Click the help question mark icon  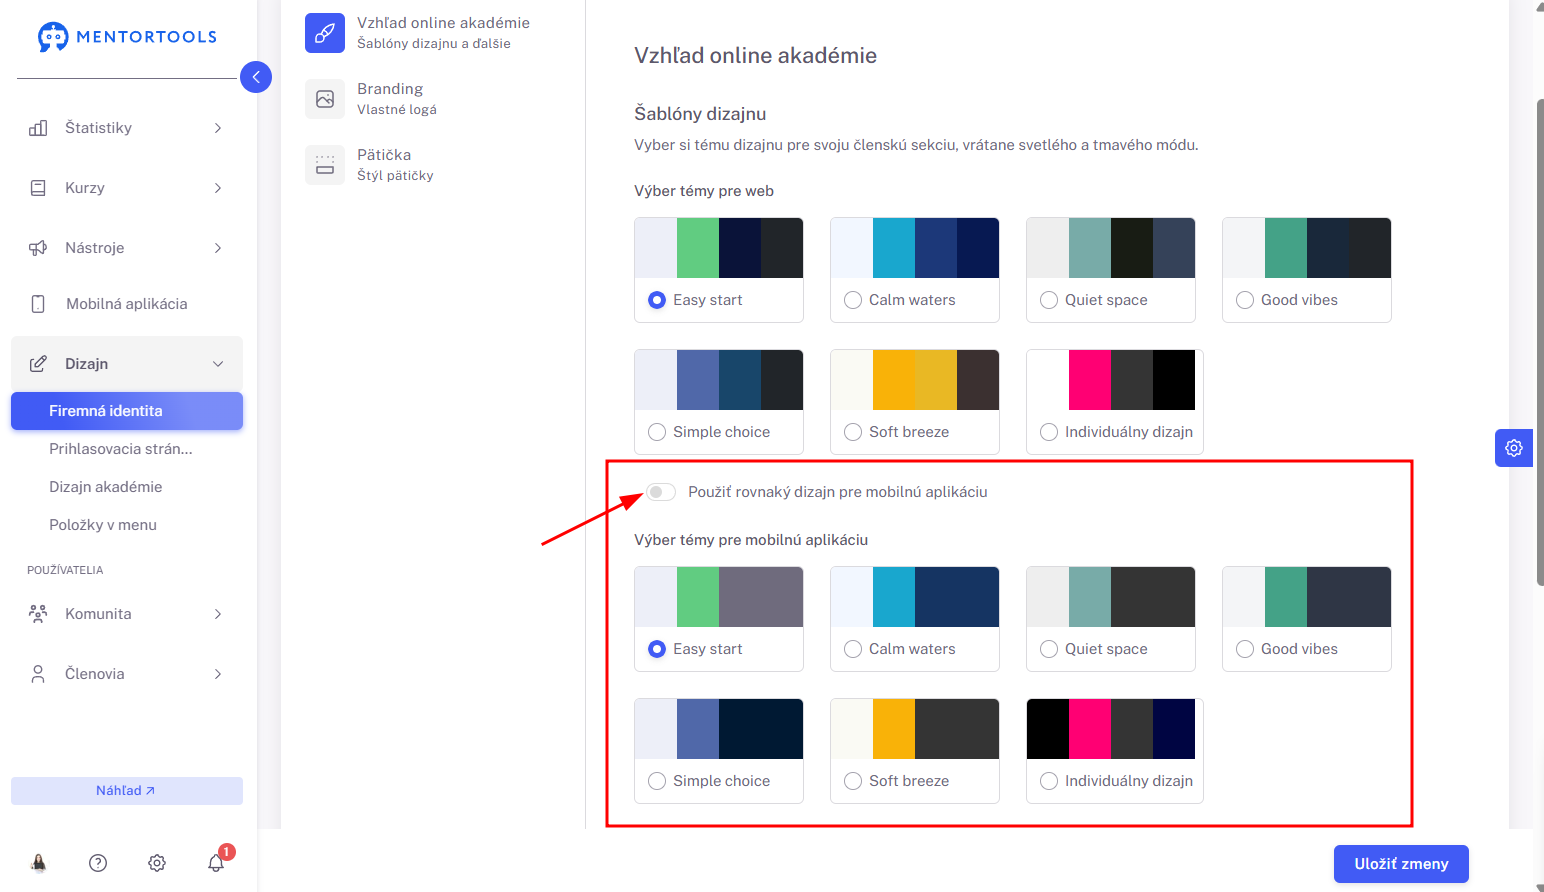pos(98,863)
